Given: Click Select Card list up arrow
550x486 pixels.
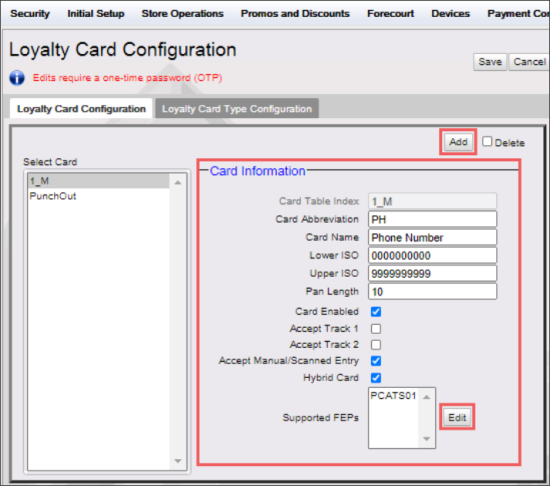Looking at the screenshot, I should (178, 182).
